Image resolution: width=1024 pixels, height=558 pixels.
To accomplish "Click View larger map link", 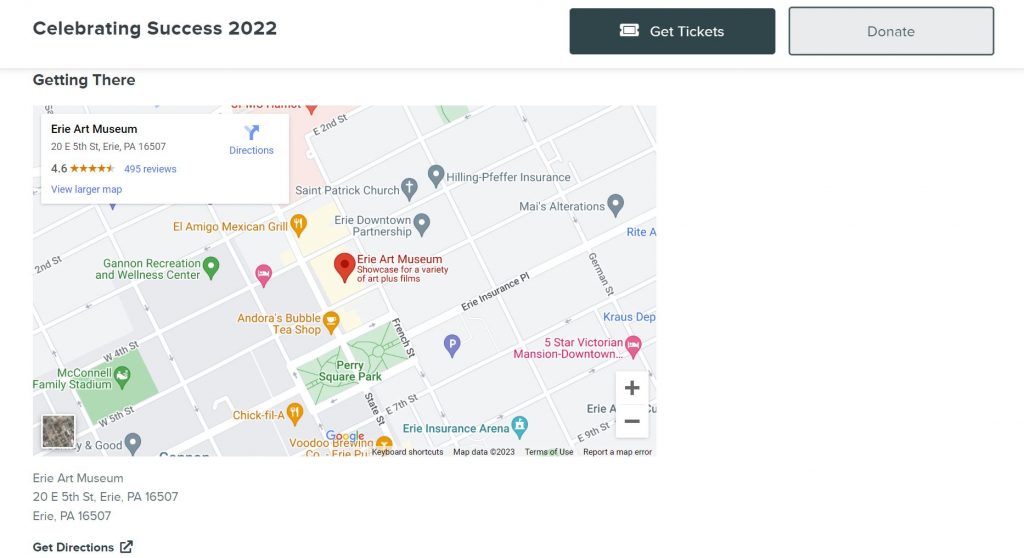I will [86, 189].
